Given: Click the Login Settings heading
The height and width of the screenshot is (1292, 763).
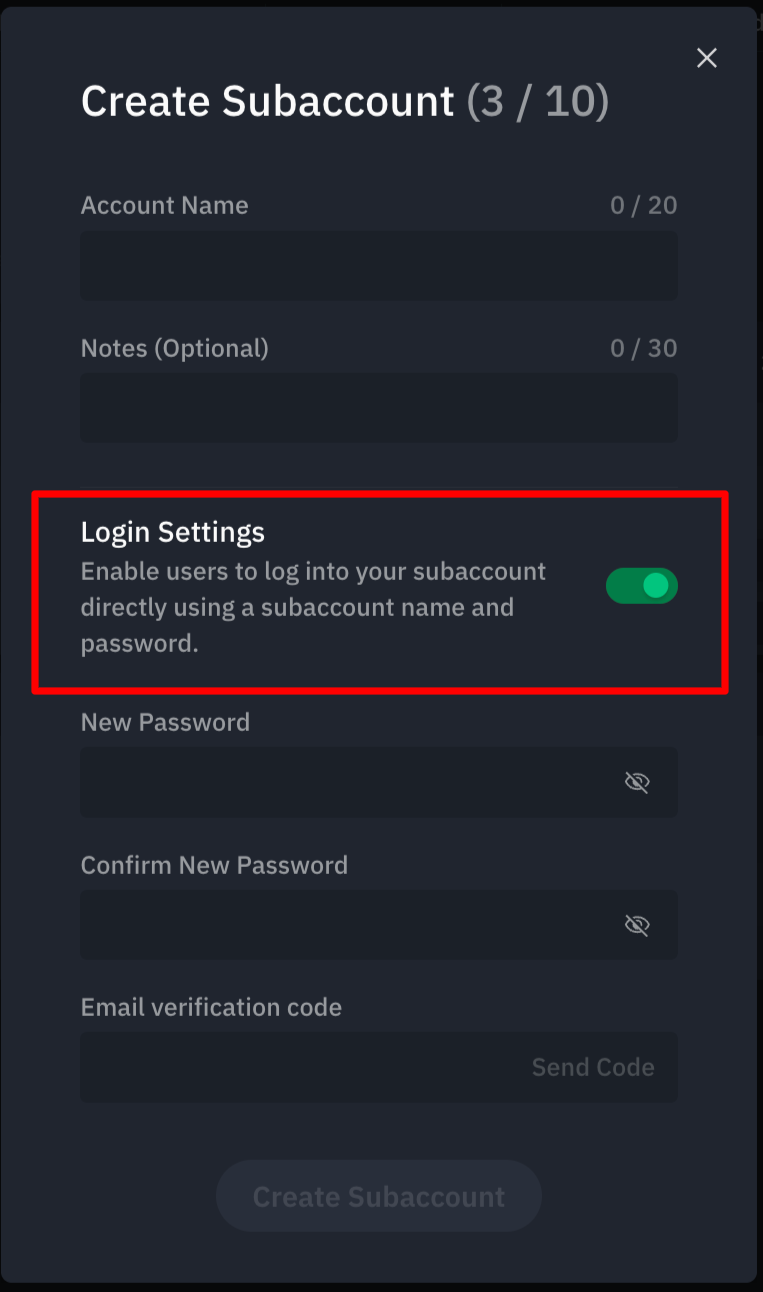Looking at the screenshot, I should point(173,532).
